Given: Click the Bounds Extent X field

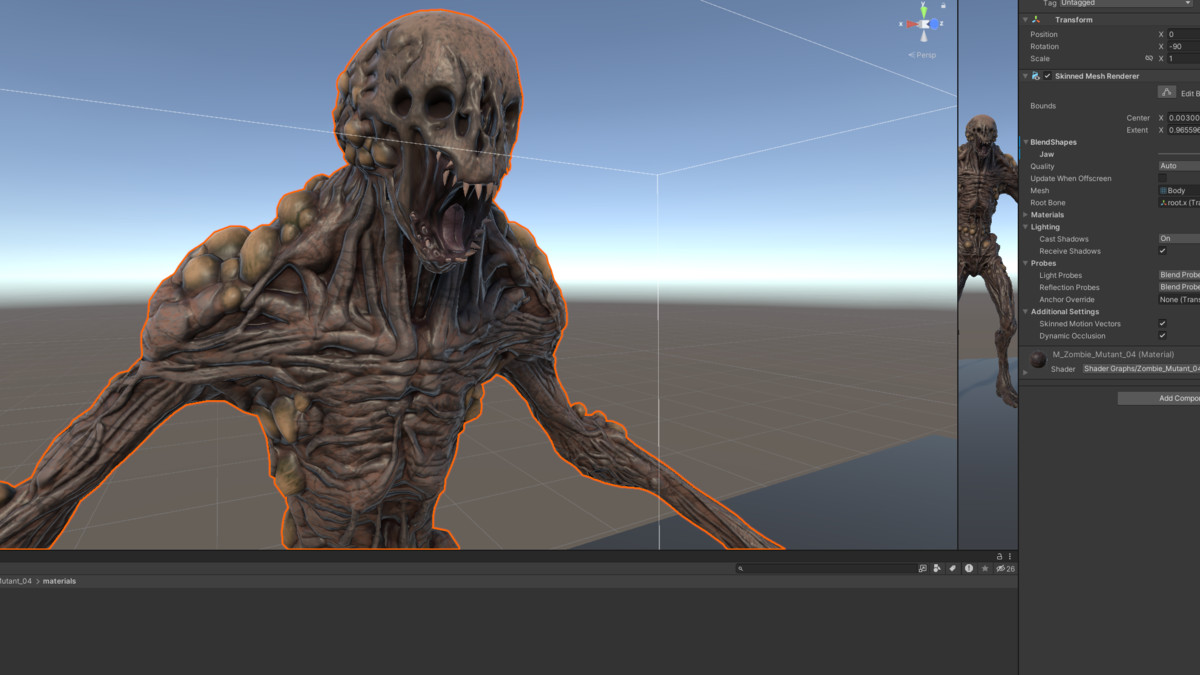Looking at the screenshot, I should click(1183, 130).
